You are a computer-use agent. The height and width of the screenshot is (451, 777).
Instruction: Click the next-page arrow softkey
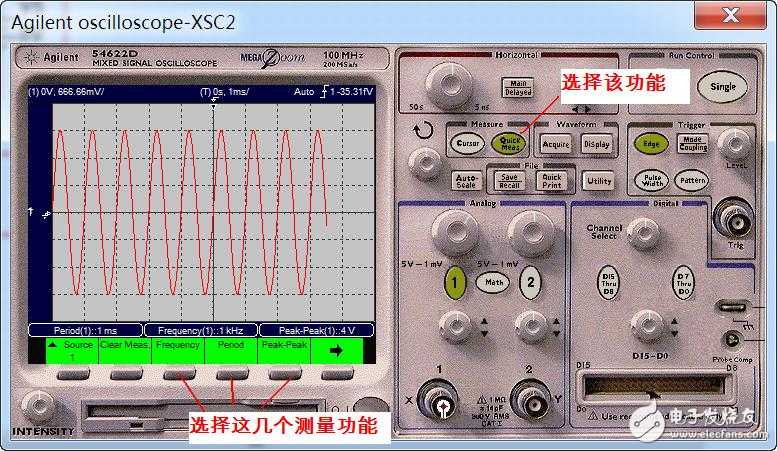click(x=336, y=350)
